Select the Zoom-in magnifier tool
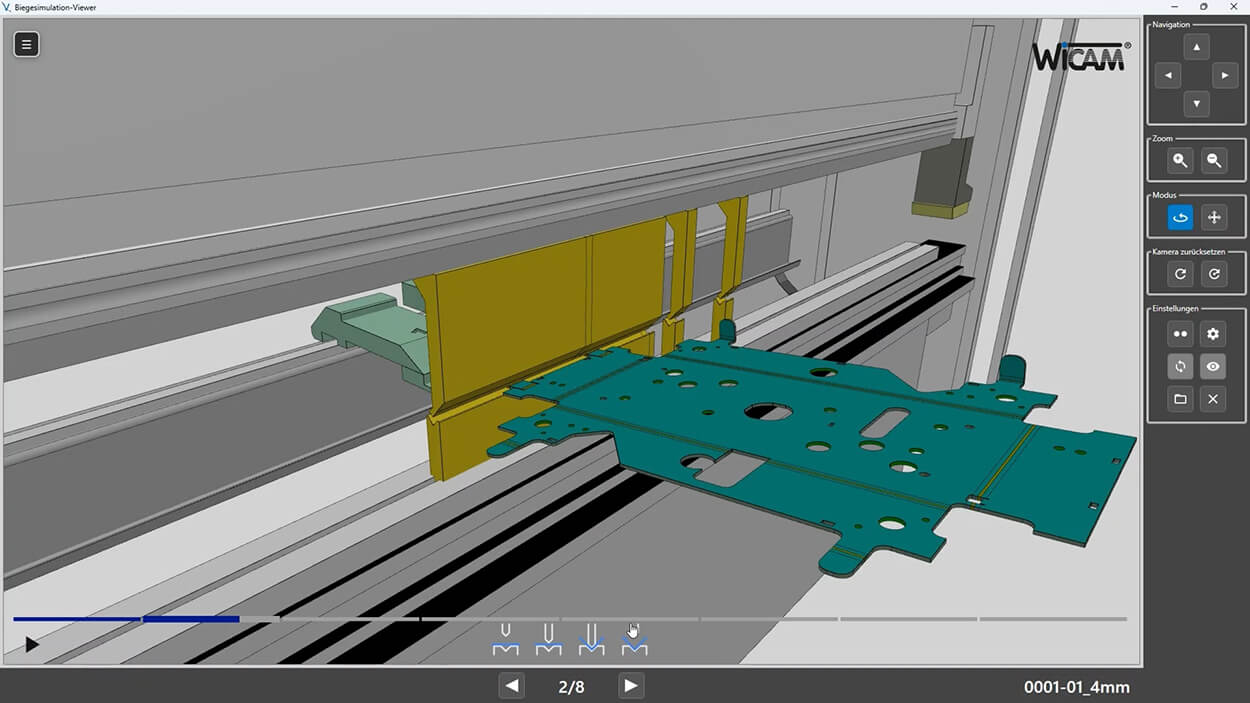Screen dimensions: 1250x703 coord(1179,160)
